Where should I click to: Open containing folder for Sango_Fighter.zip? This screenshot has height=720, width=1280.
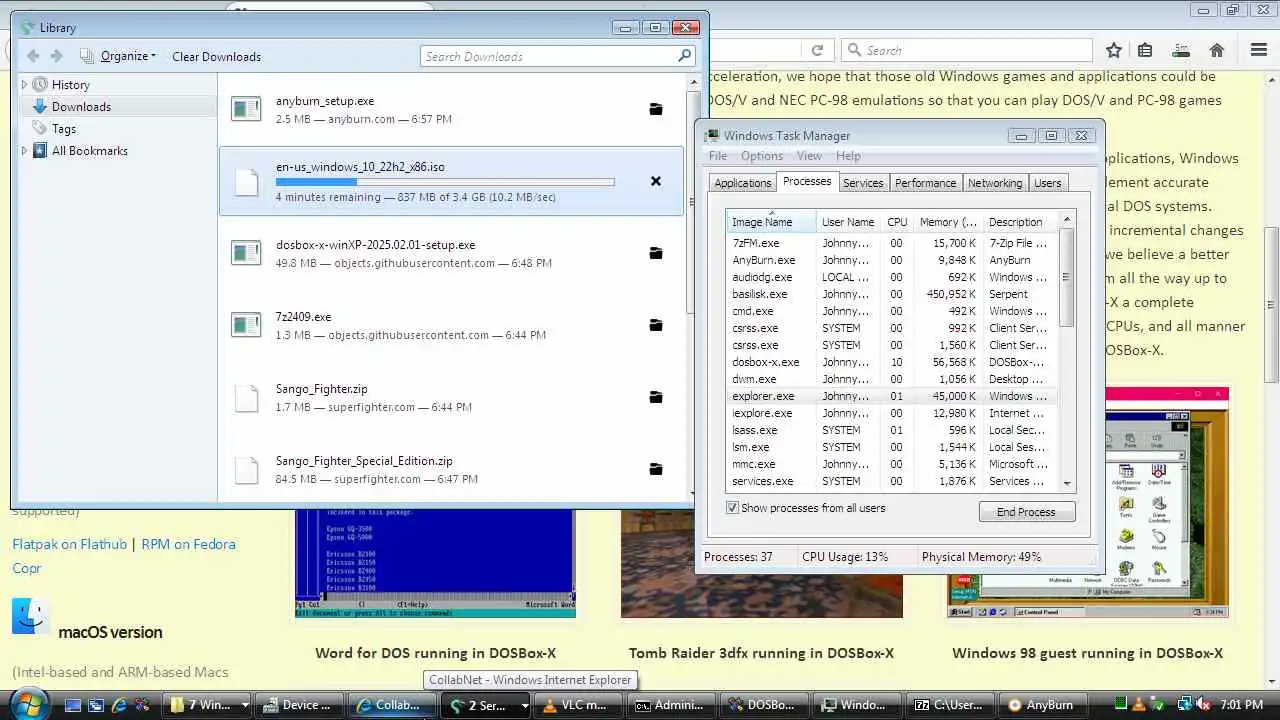(656, 397)
